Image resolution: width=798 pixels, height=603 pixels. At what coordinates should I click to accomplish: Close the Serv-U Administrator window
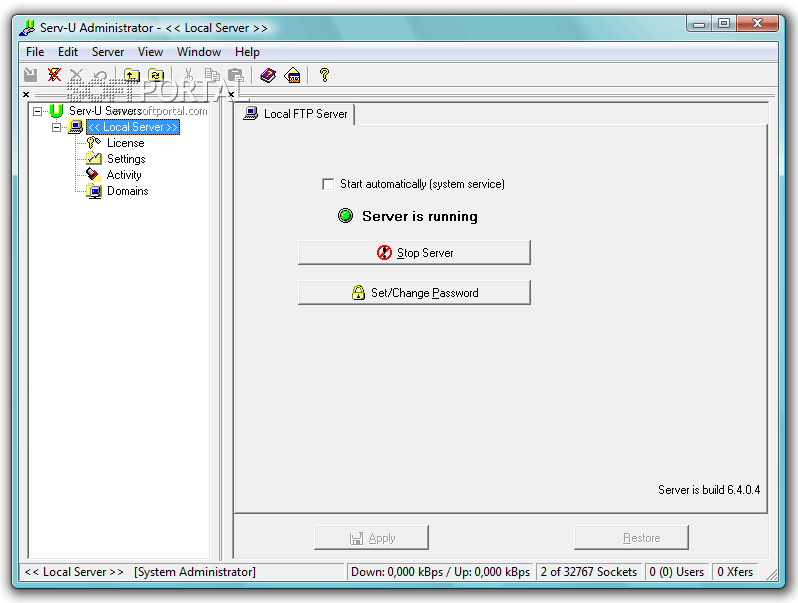pyautogui.click(x=758, y=24)
